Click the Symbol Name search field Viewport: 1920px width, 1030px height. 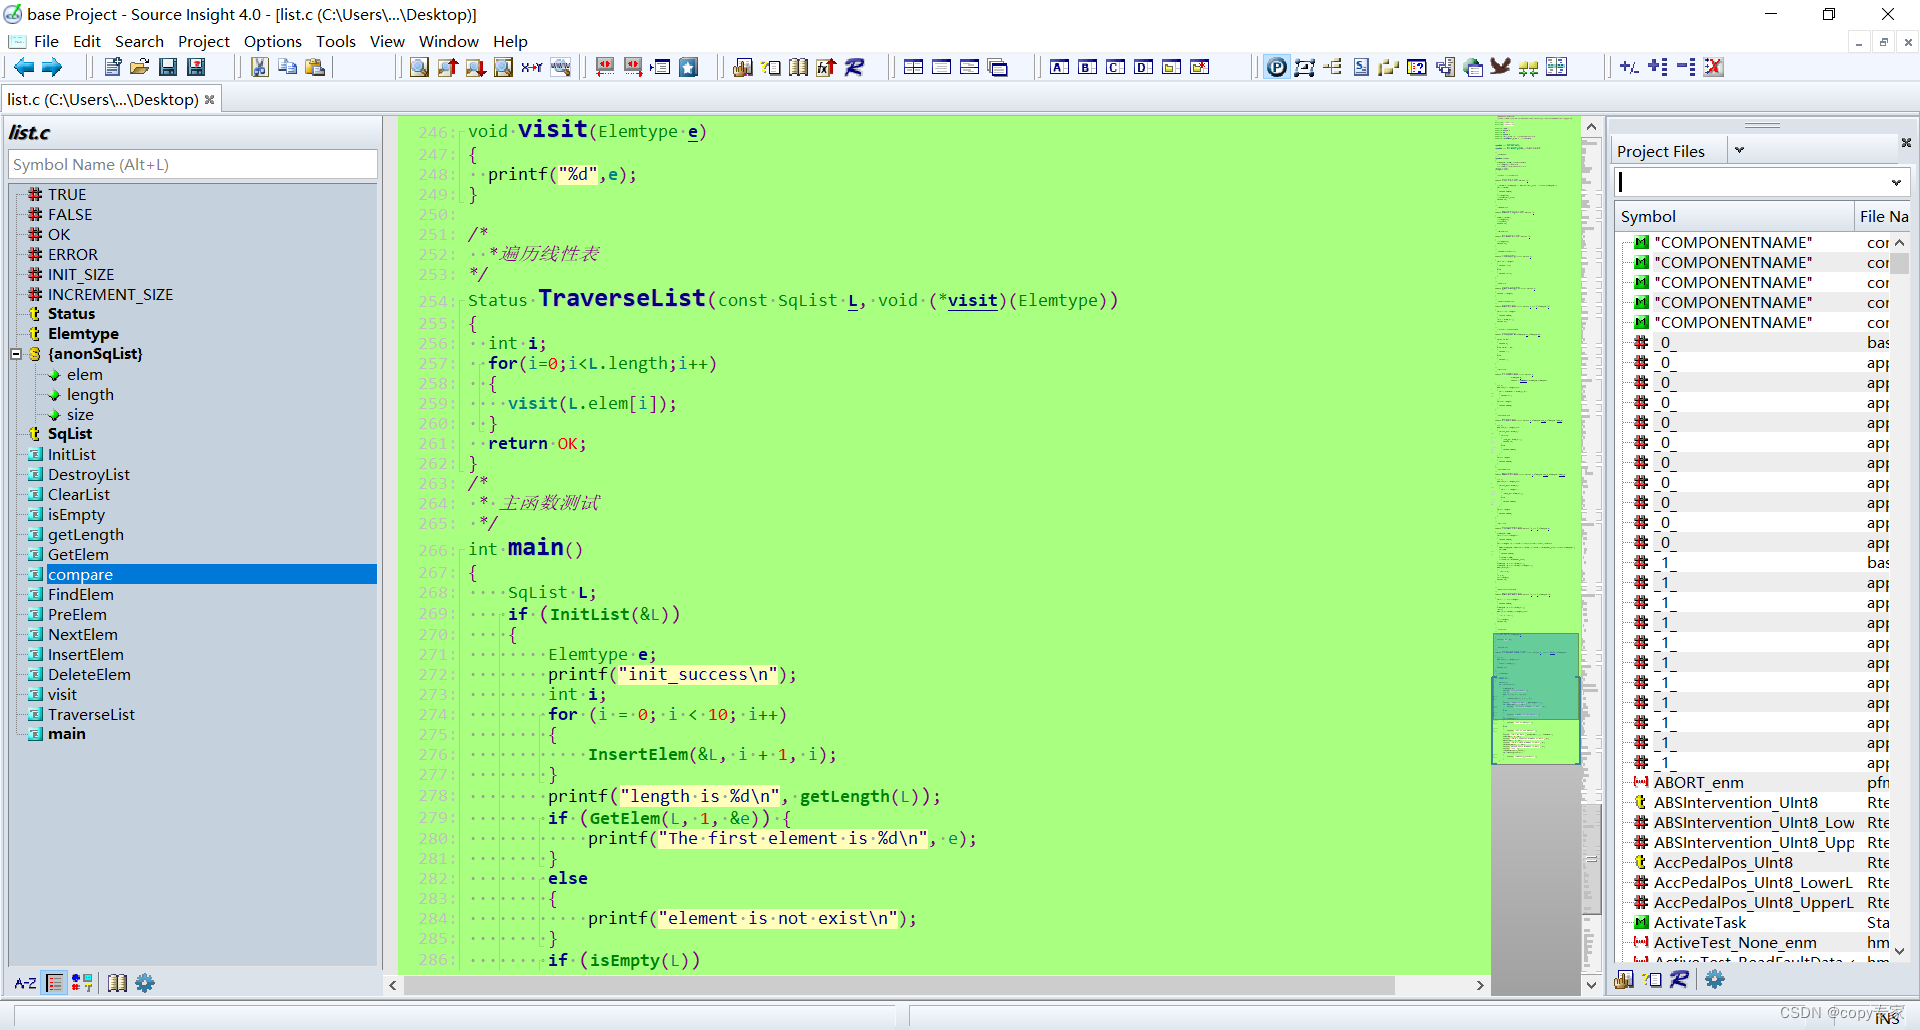[192, 164]
